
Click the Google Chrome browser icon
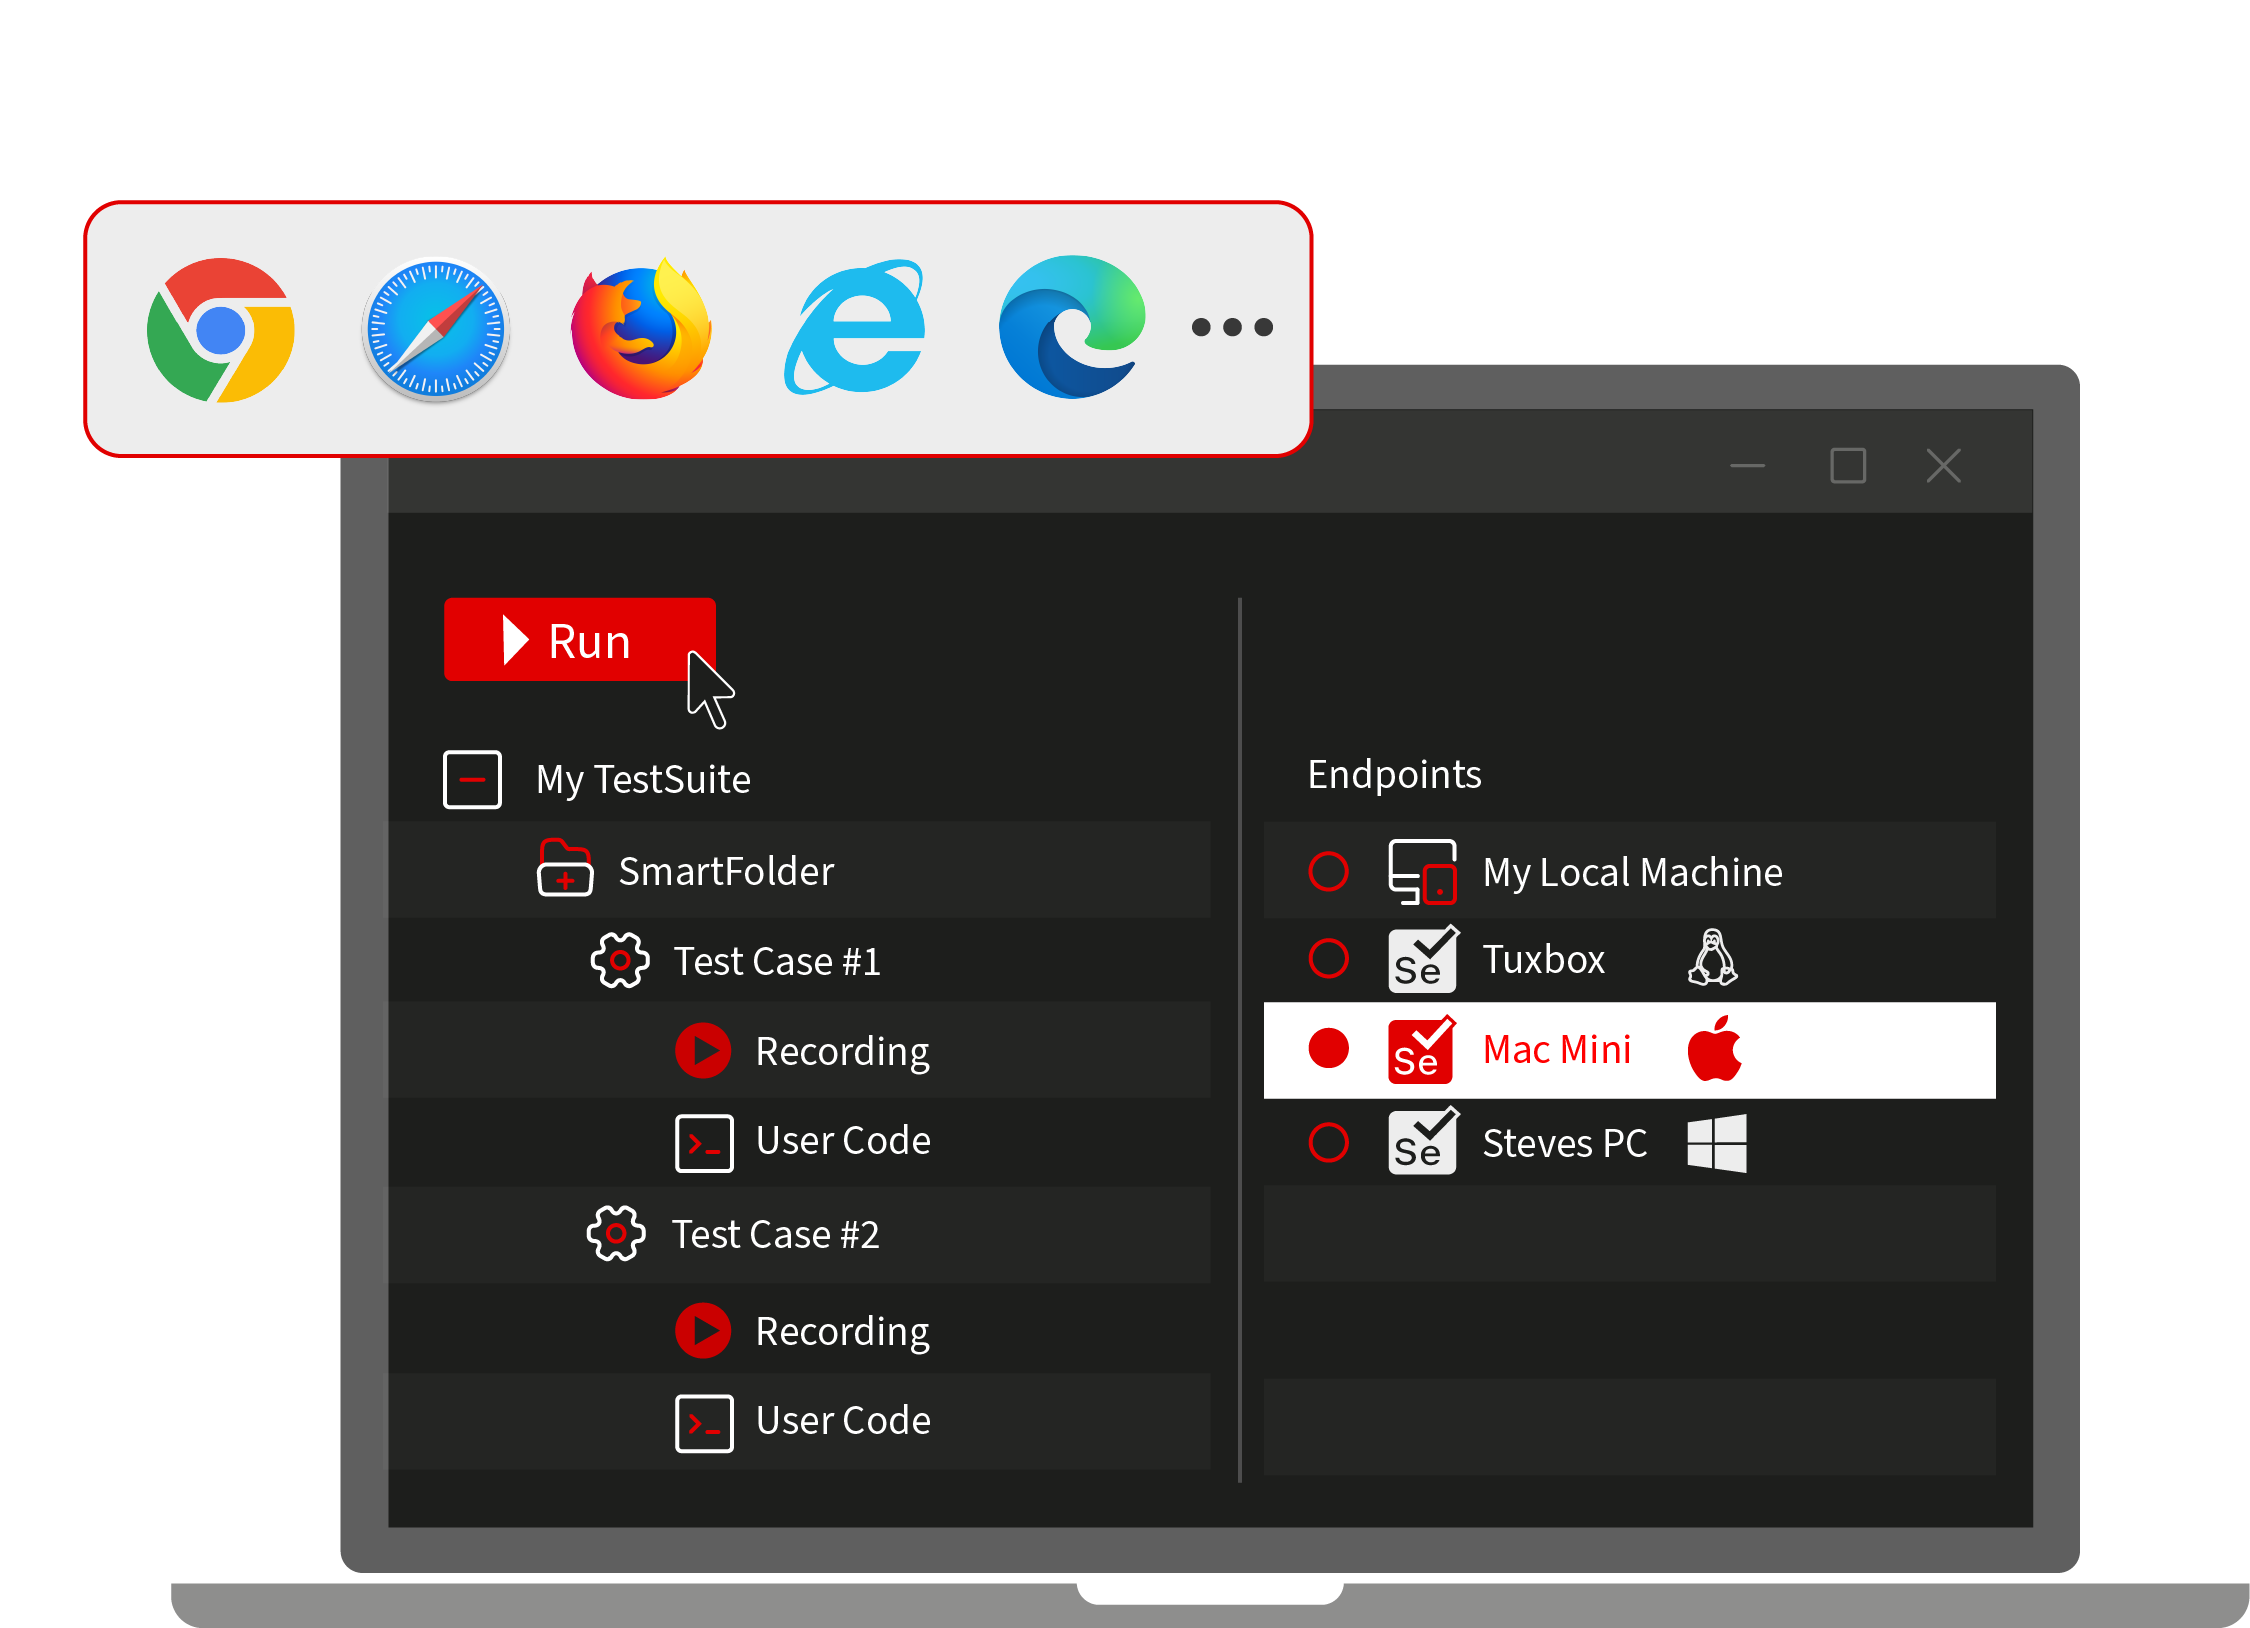click(x=221, y=330)
